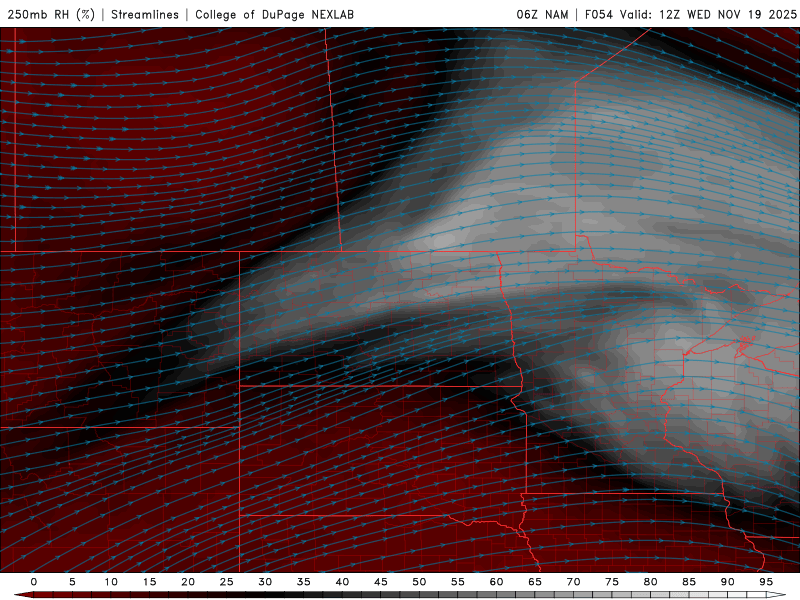800x600 pixels.
Task: Click the colorbar label "70"
Action: pyautogui.click(x=573, y=582)
